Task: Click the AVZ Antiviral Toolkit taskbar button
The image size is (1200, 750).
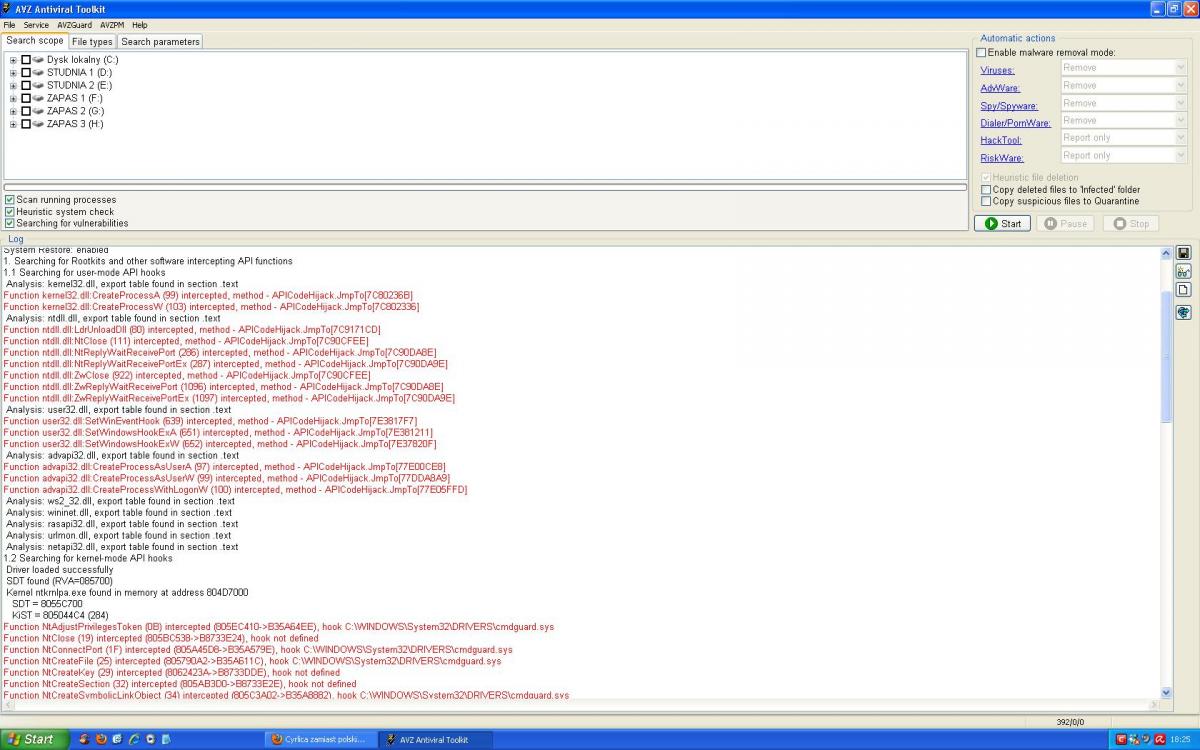Action: pyautogui.click(x=436, y=739)
